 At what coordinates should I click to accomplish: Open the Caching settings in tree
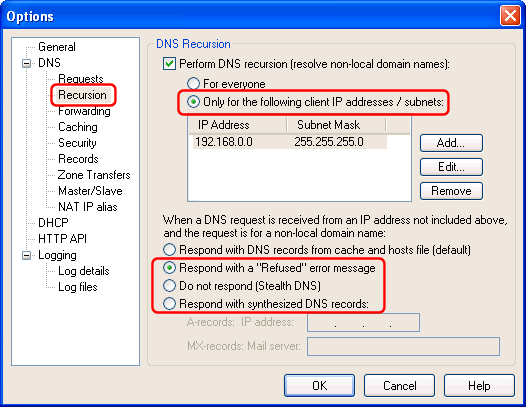(78, 127)
